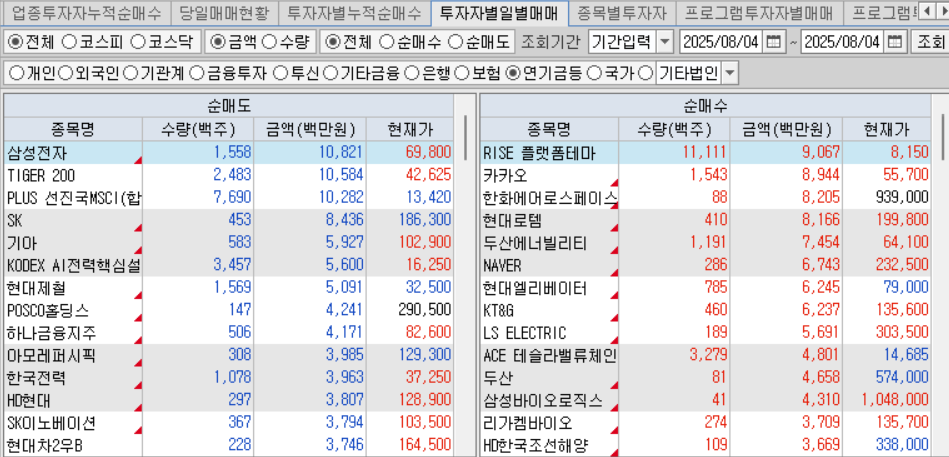The height and width of the screenshot is (457, 949).
Task: Click the start date 2025/08/04 field
Action: (x=723, y=42)
